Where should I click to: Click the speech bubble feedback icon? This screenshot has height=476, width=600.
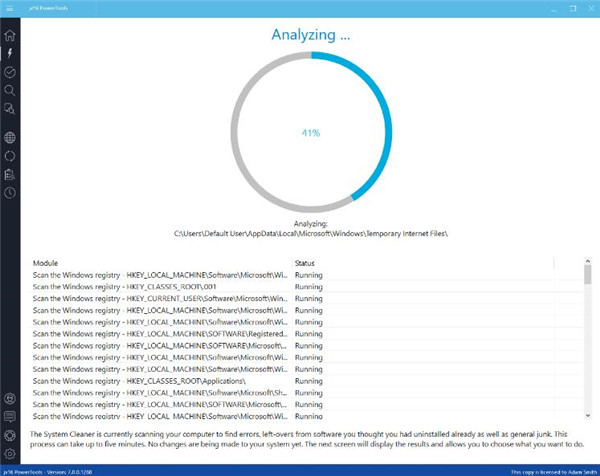click(x=10, y=416)
